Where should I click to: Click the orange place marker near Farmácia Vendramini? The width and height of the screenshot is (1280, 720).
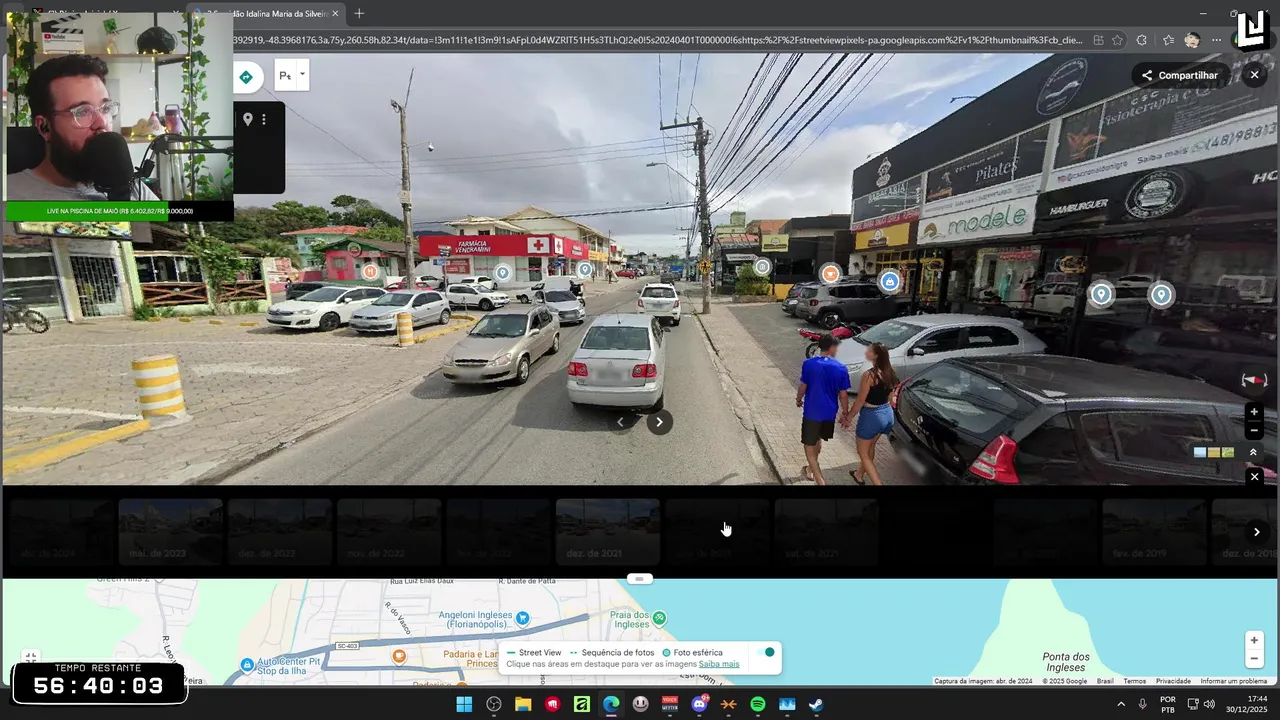point(370,271)
